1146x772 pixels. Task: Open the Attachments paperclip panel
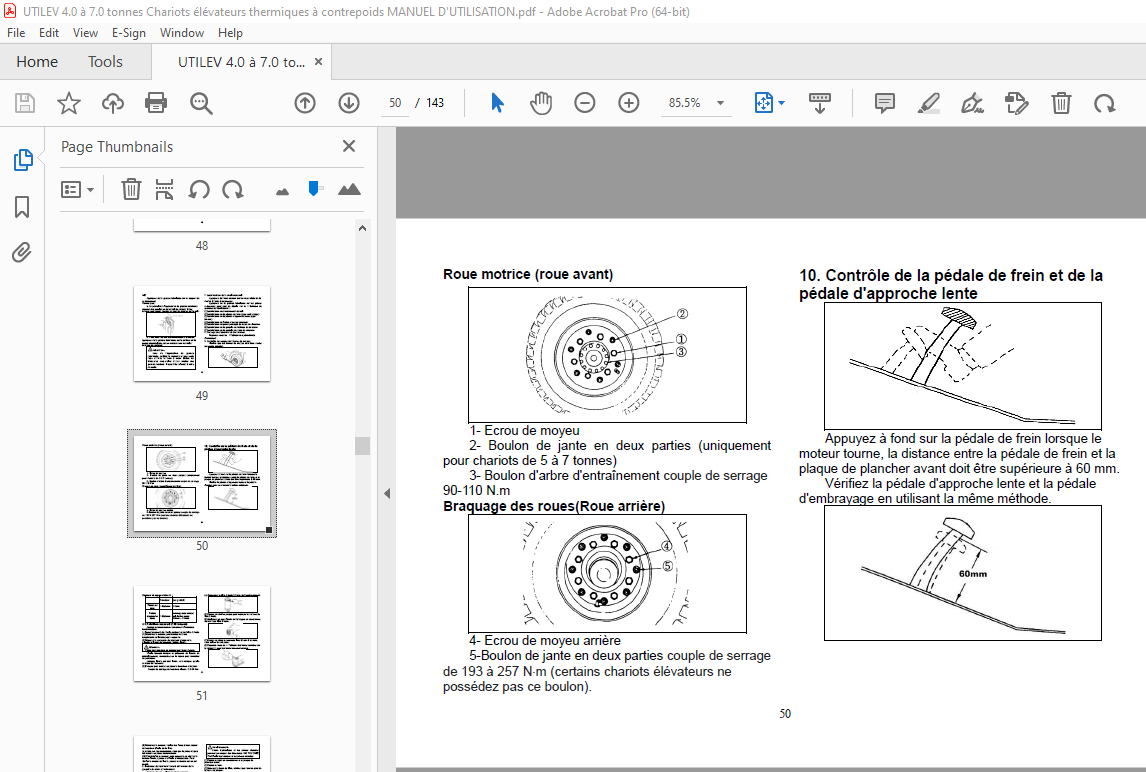pos(22,253)
